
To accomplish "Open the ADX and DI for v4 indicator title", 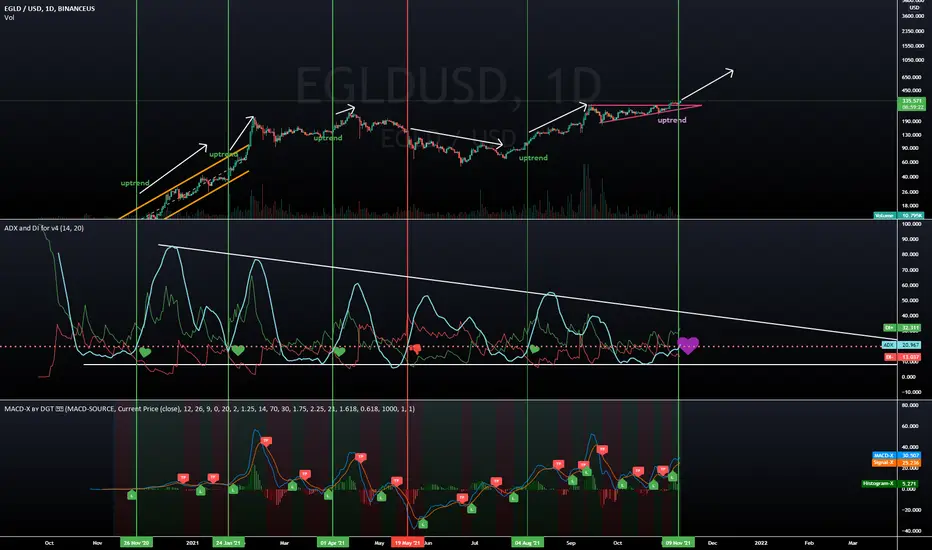I will coord(44,228).
